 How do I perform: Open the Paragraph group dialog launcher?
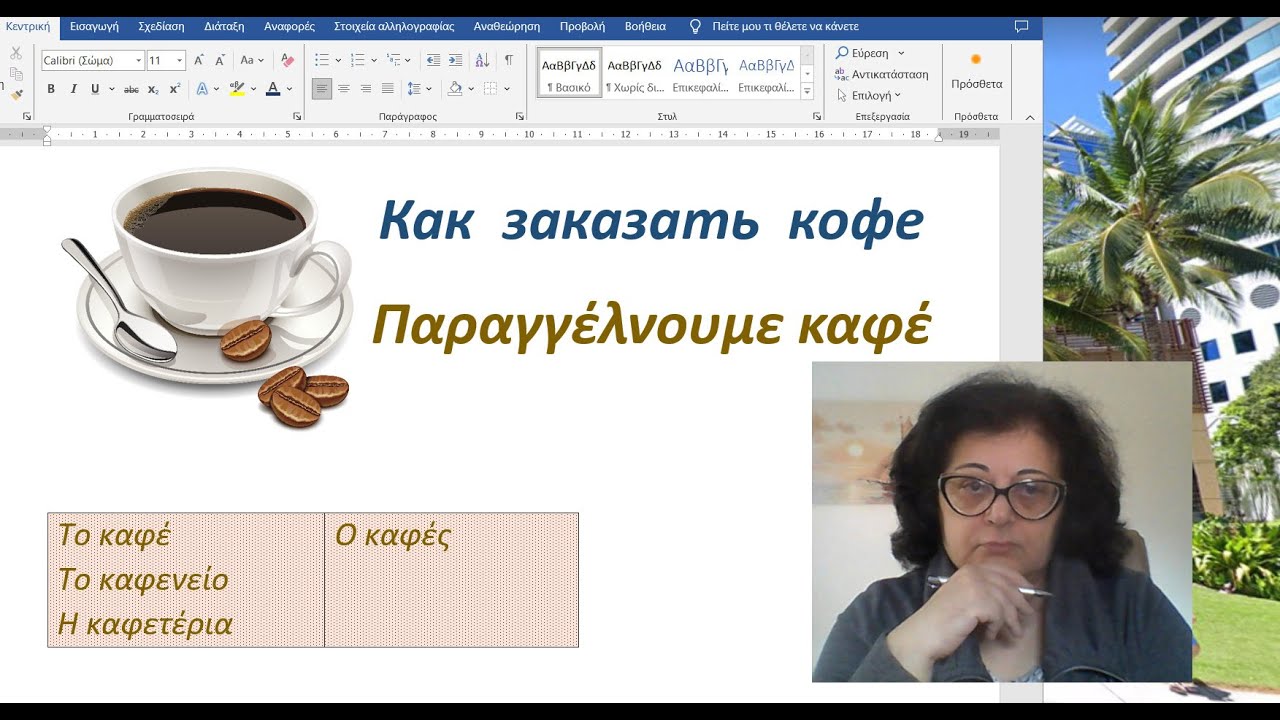520,117
